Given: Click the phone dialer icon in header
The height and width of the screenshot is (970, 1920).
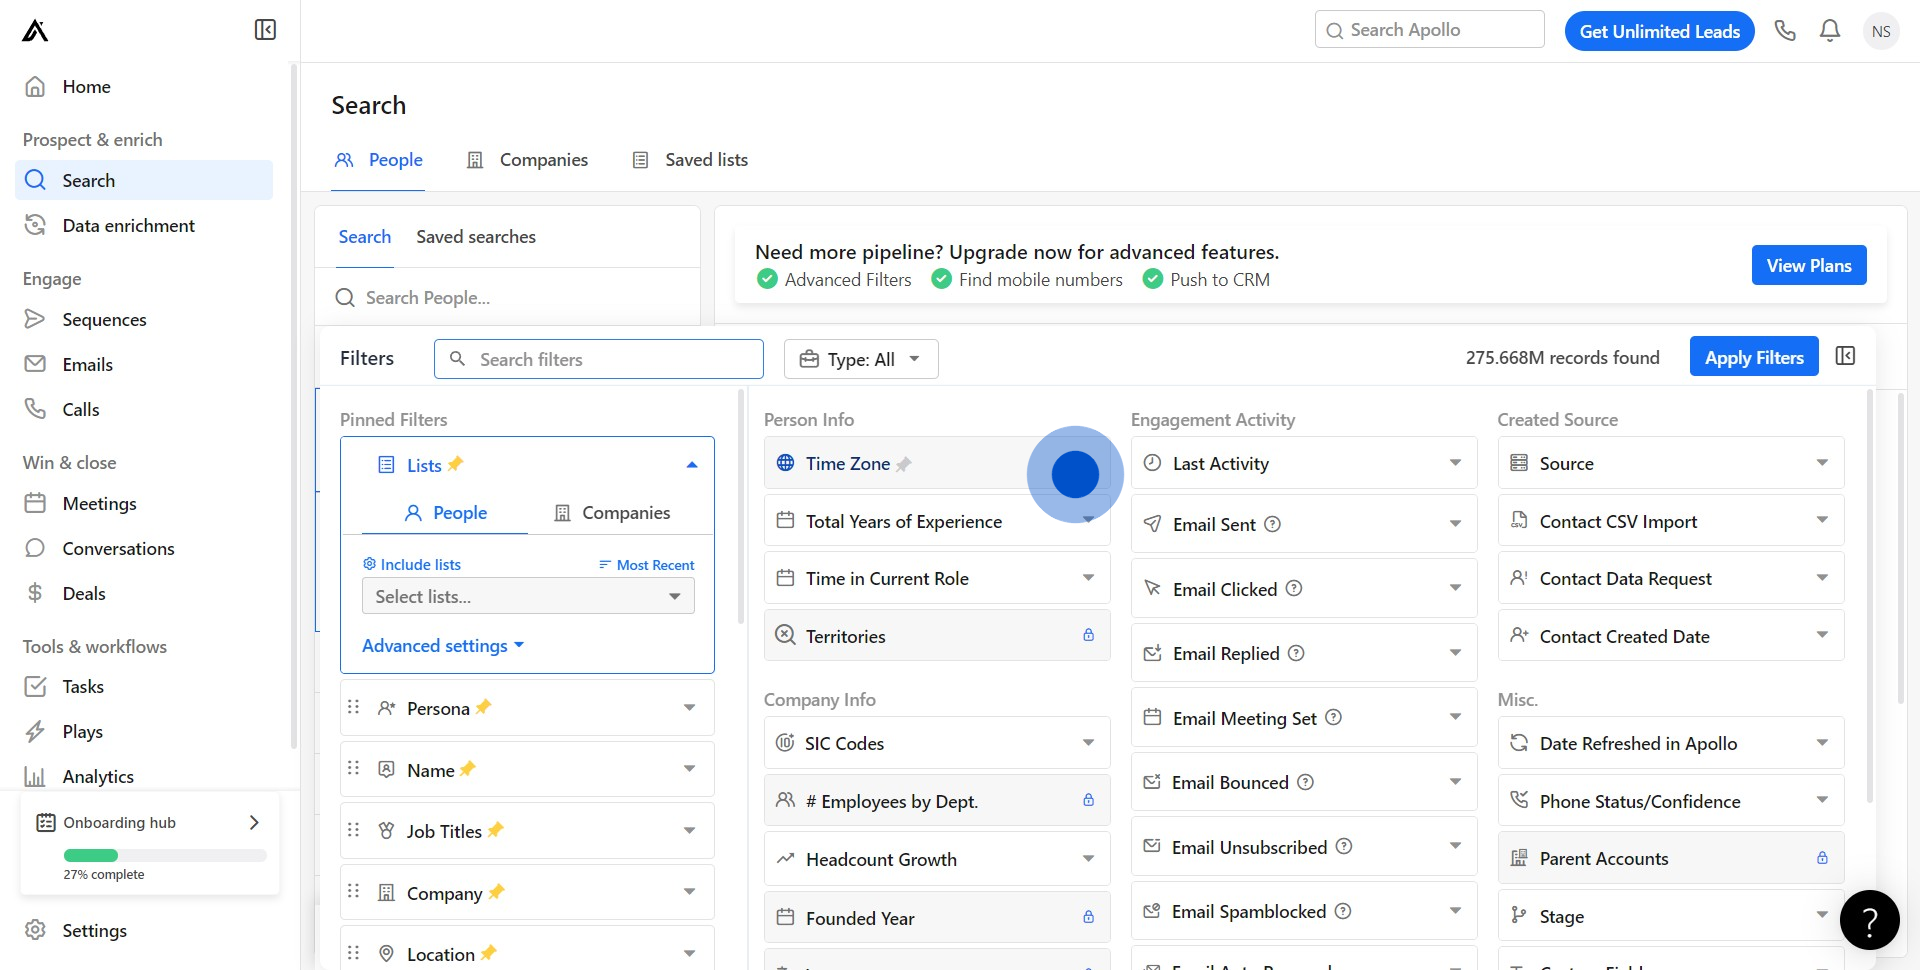Looking at the screenshot, I should tap(1785, 31).
